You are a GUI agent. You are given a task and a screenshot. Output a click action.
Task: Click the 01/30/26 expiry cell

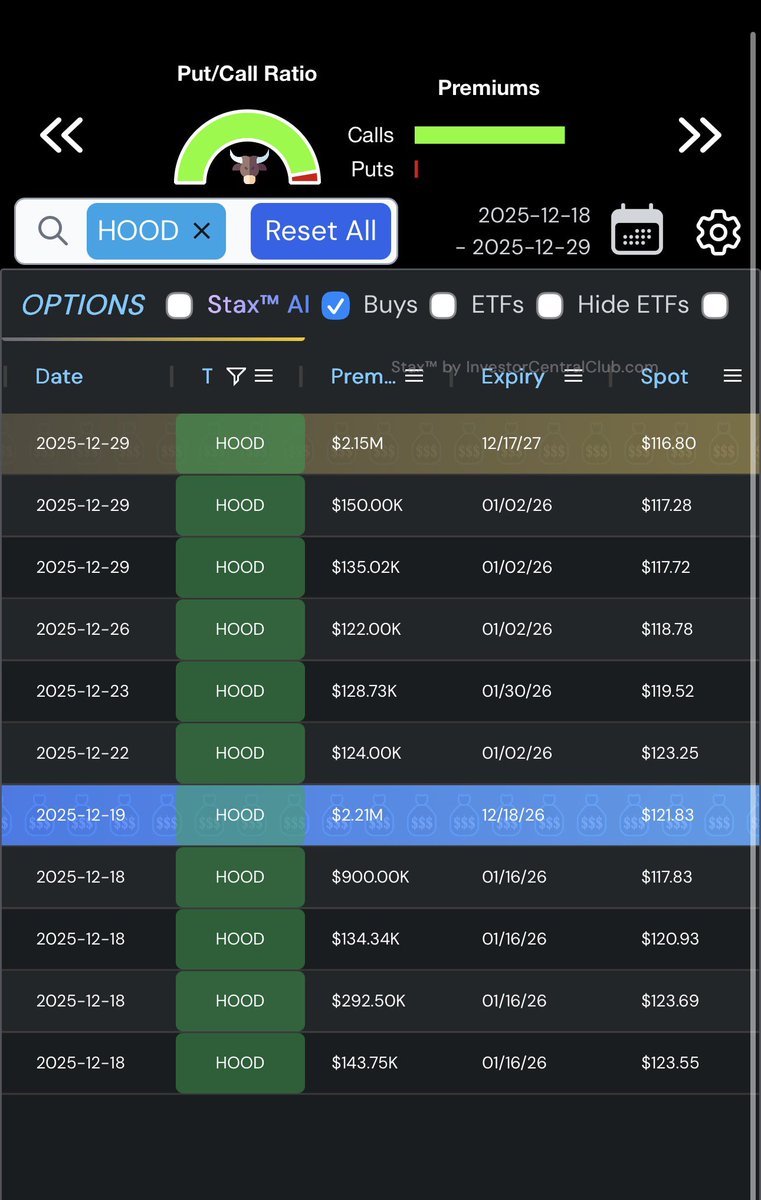517,691
